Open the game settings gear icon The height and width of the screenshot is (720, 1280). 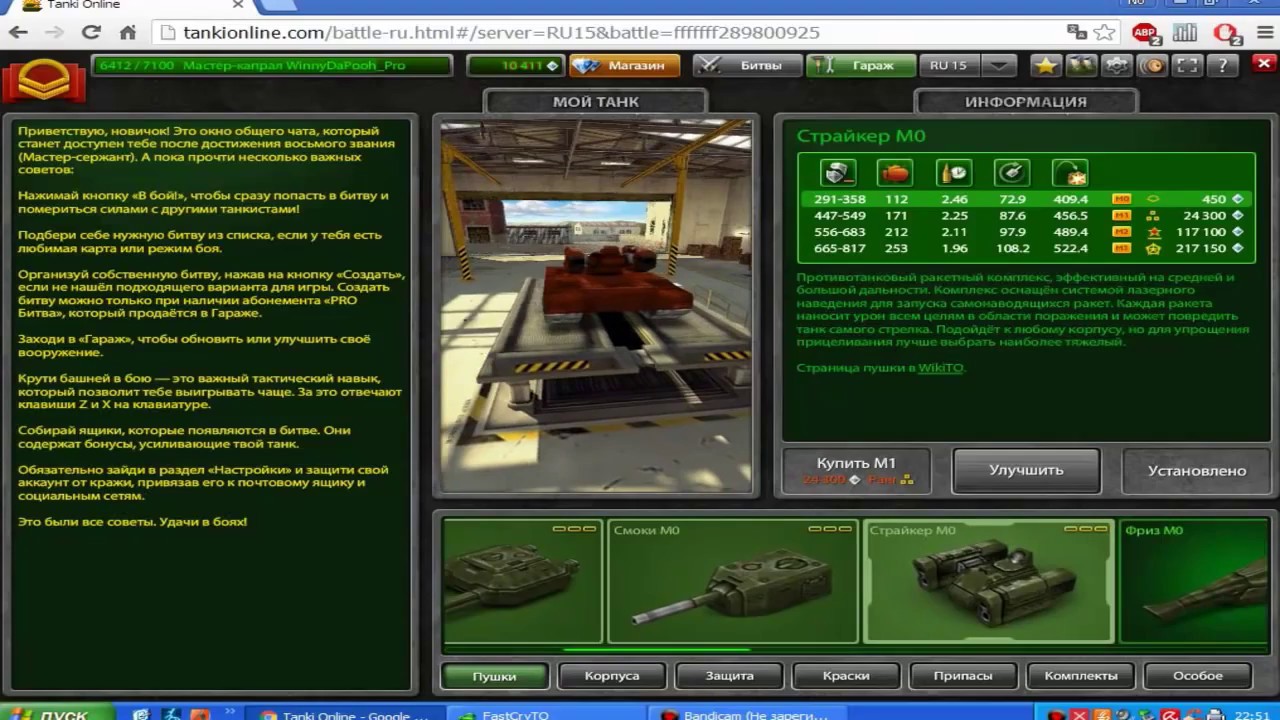coord(1116,65)
